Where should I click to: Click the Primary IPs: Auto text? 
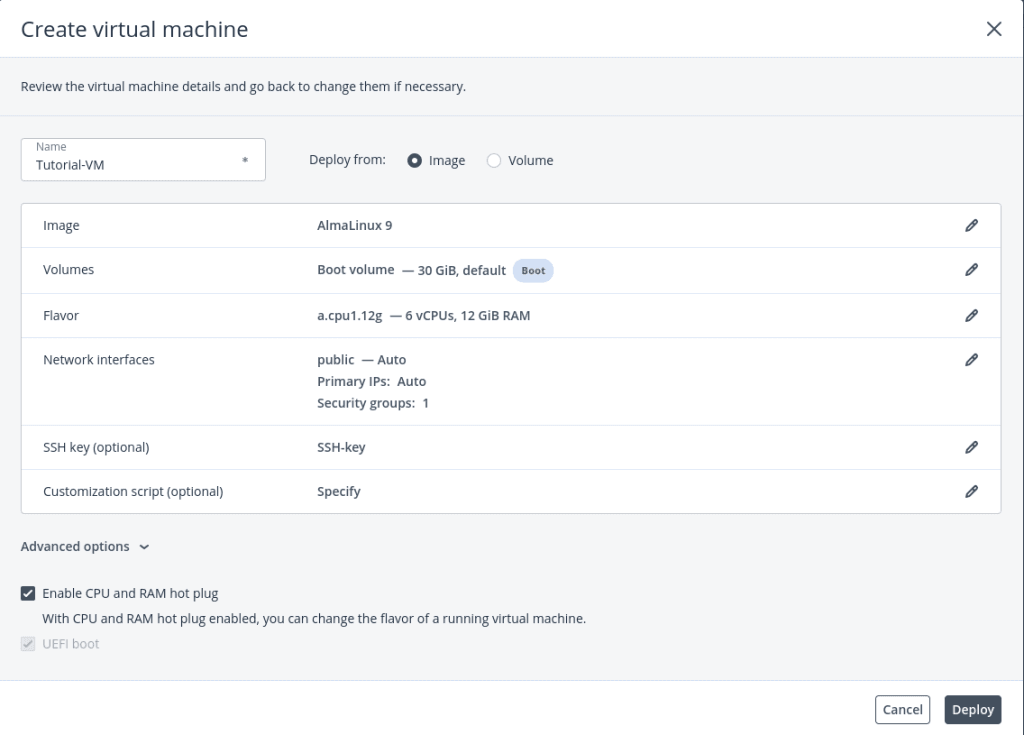(x=372, y=382)
